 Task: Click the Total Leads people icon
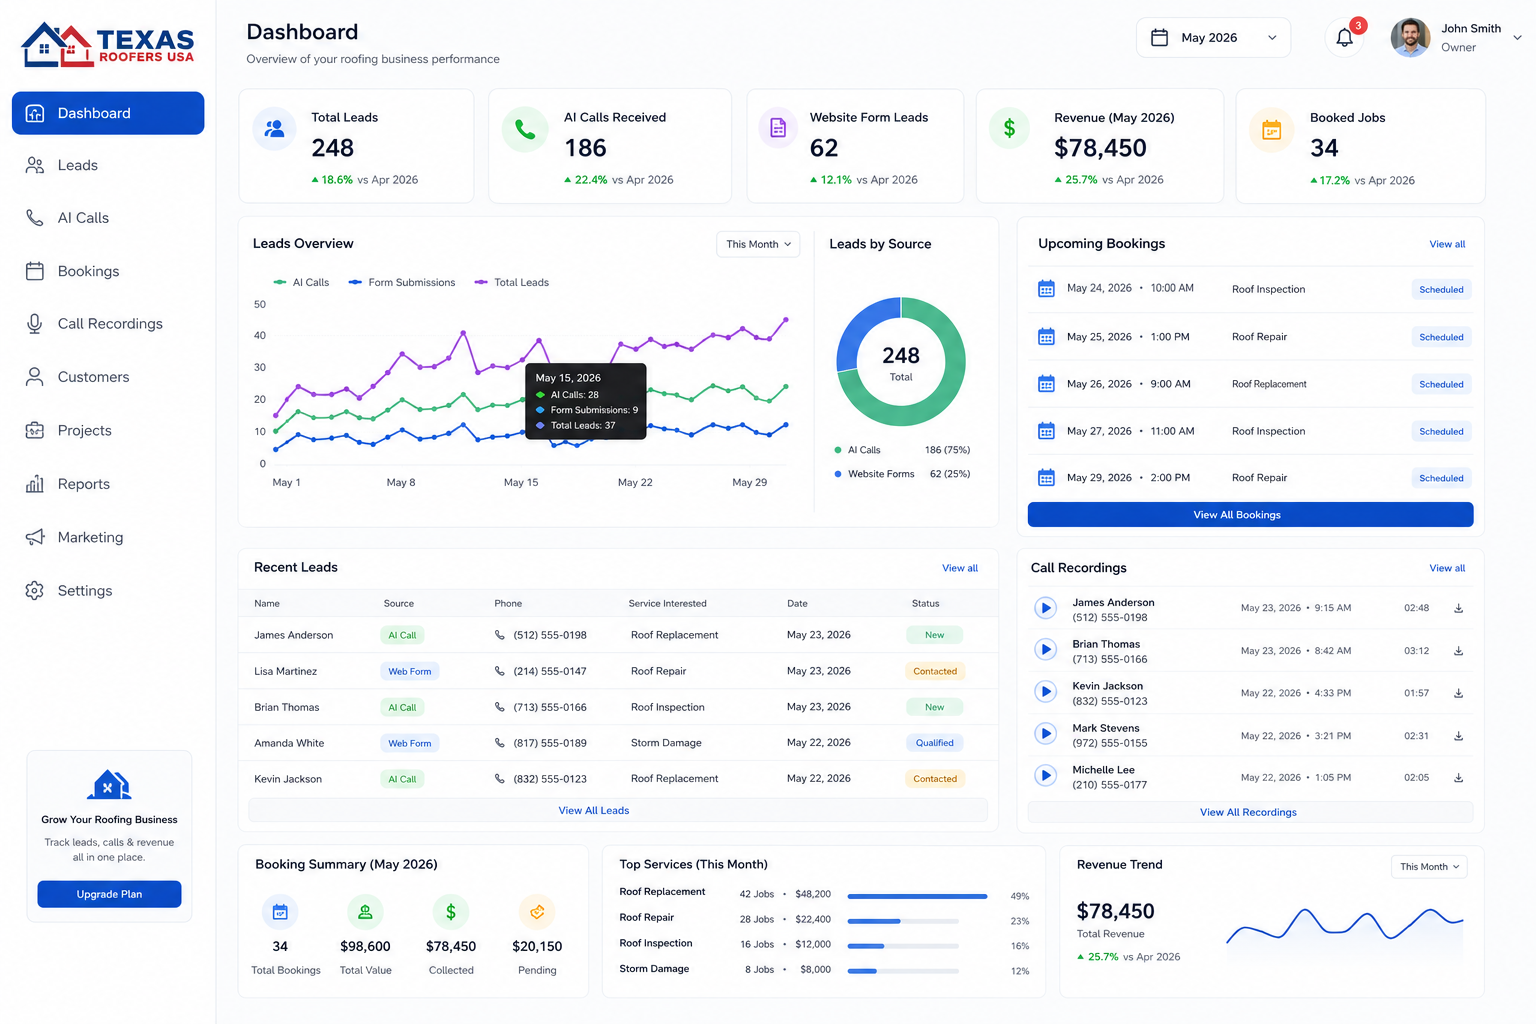pos(274,129)
